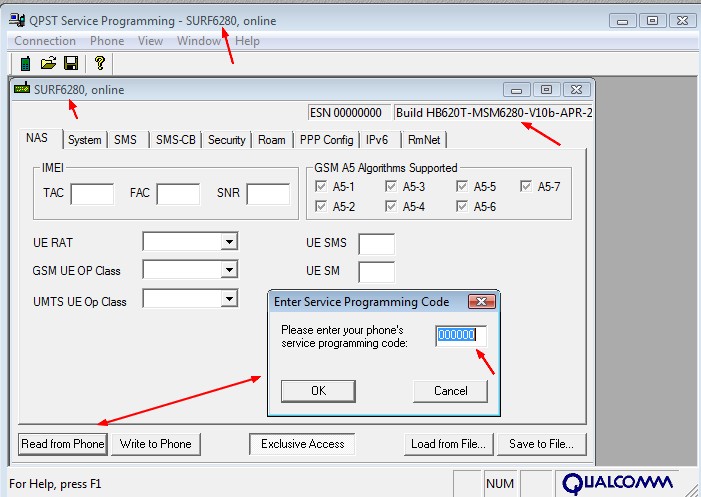Click the Save to File button
Screen dimensions: 701x497
coord(541,444)
